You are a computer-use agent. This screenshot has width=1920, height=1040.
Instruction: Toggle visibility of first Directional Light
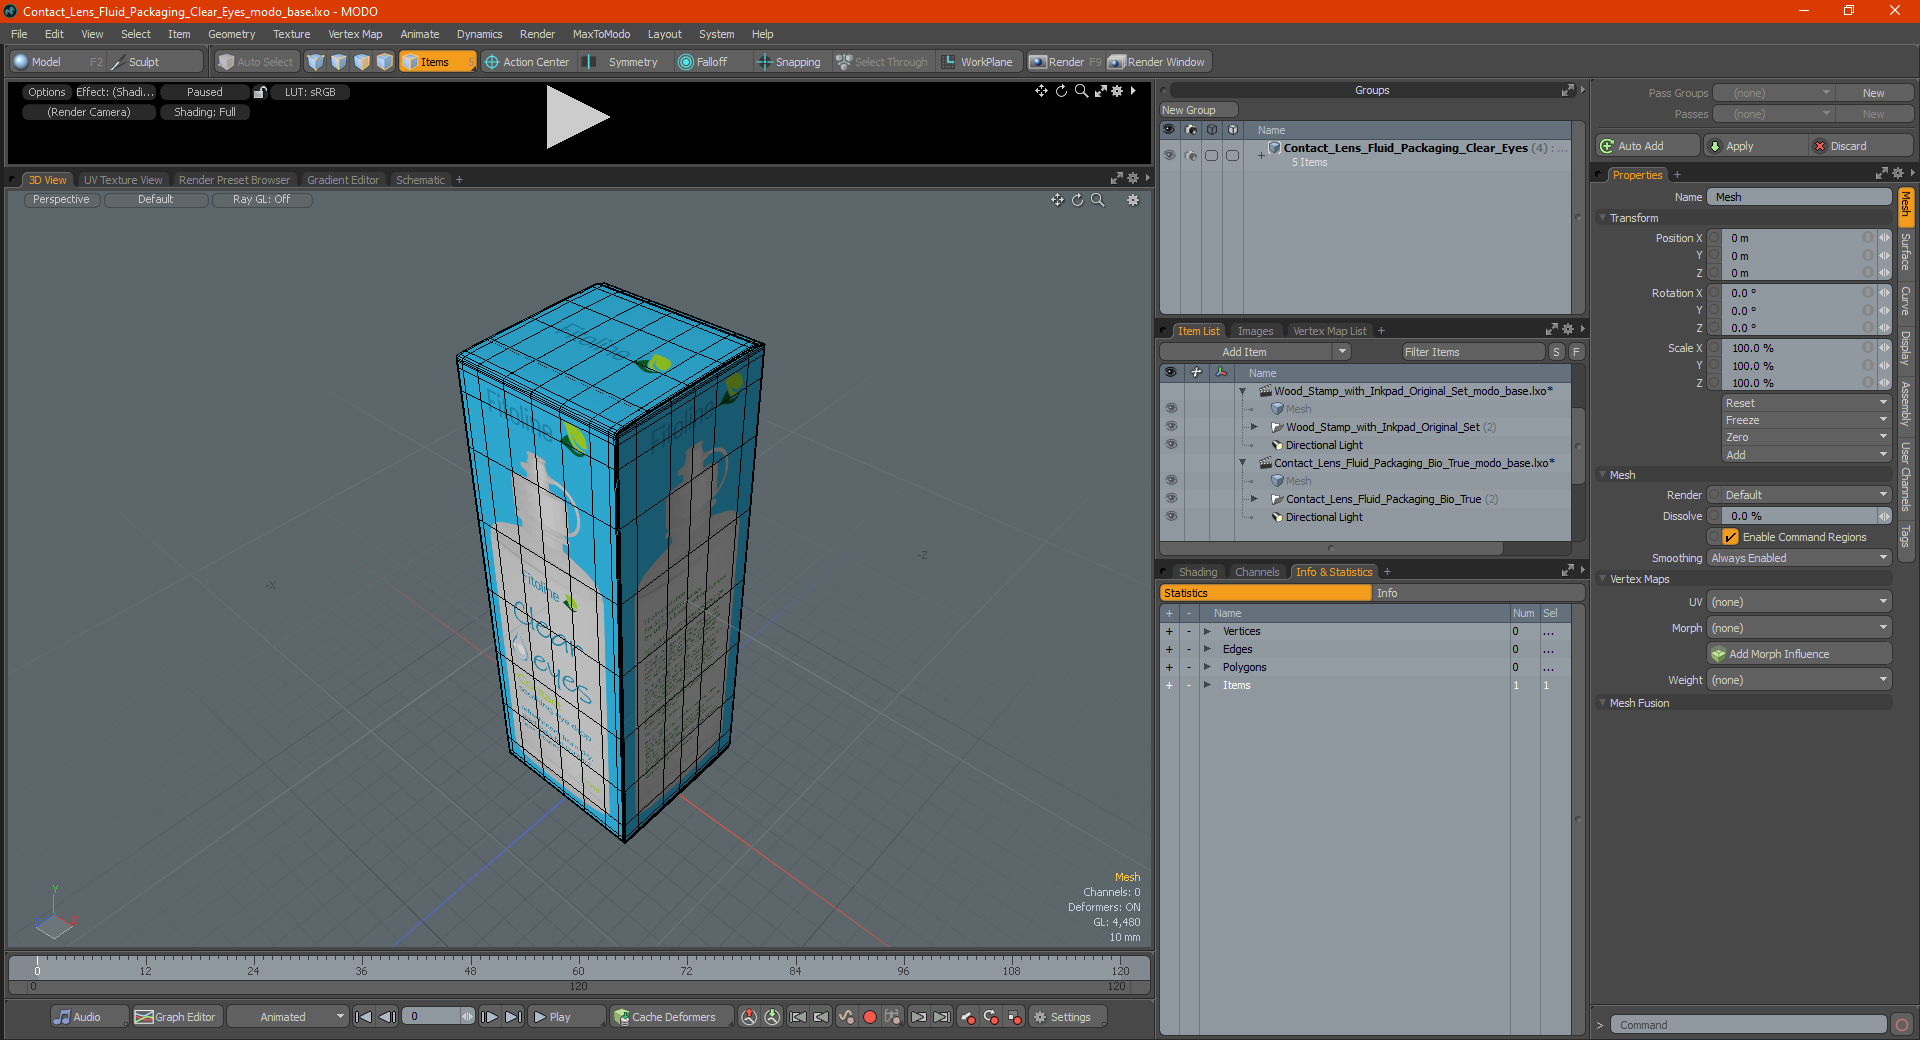pos(1170,445)
